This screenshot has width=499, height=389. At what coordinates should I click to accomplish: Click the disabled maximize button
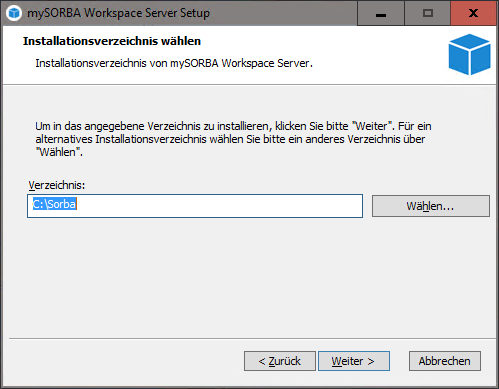click(428, 13)
